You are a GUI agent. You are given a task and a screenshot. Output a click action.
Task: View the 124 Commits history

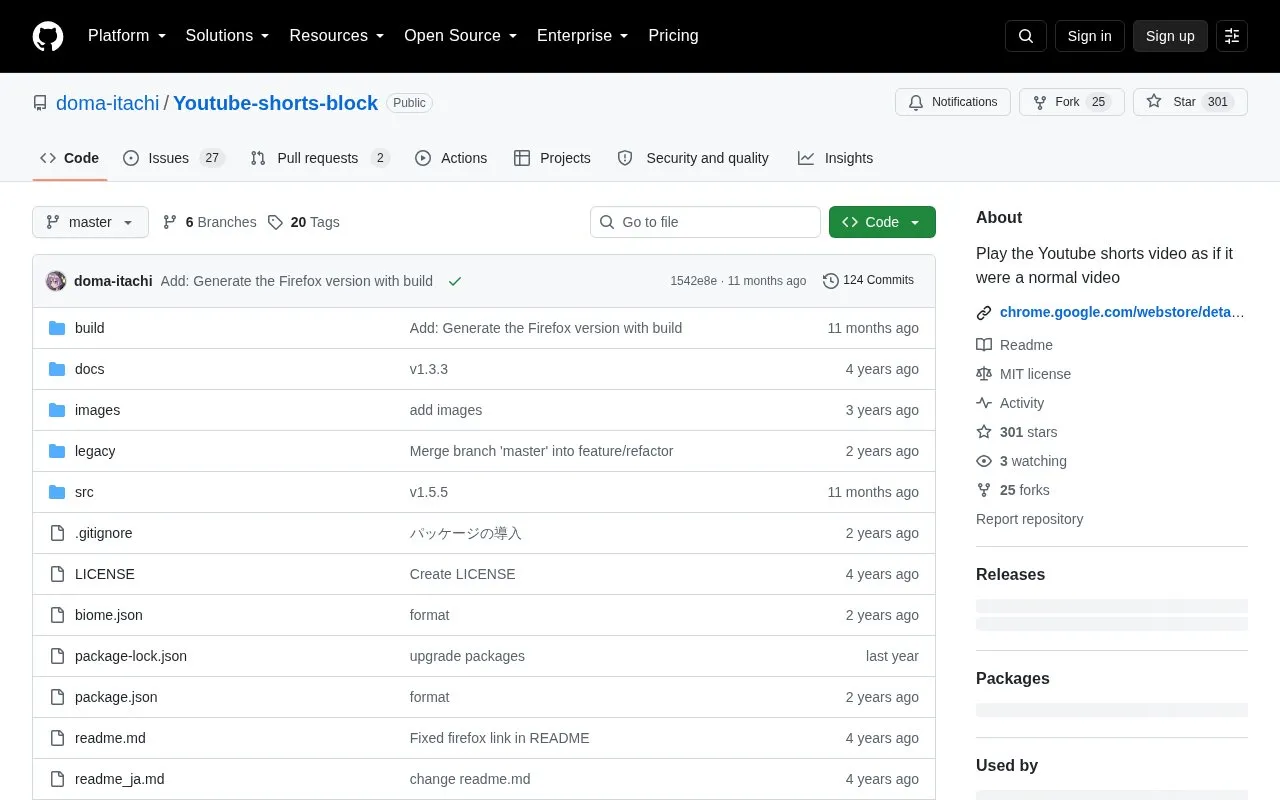point(868,281)
